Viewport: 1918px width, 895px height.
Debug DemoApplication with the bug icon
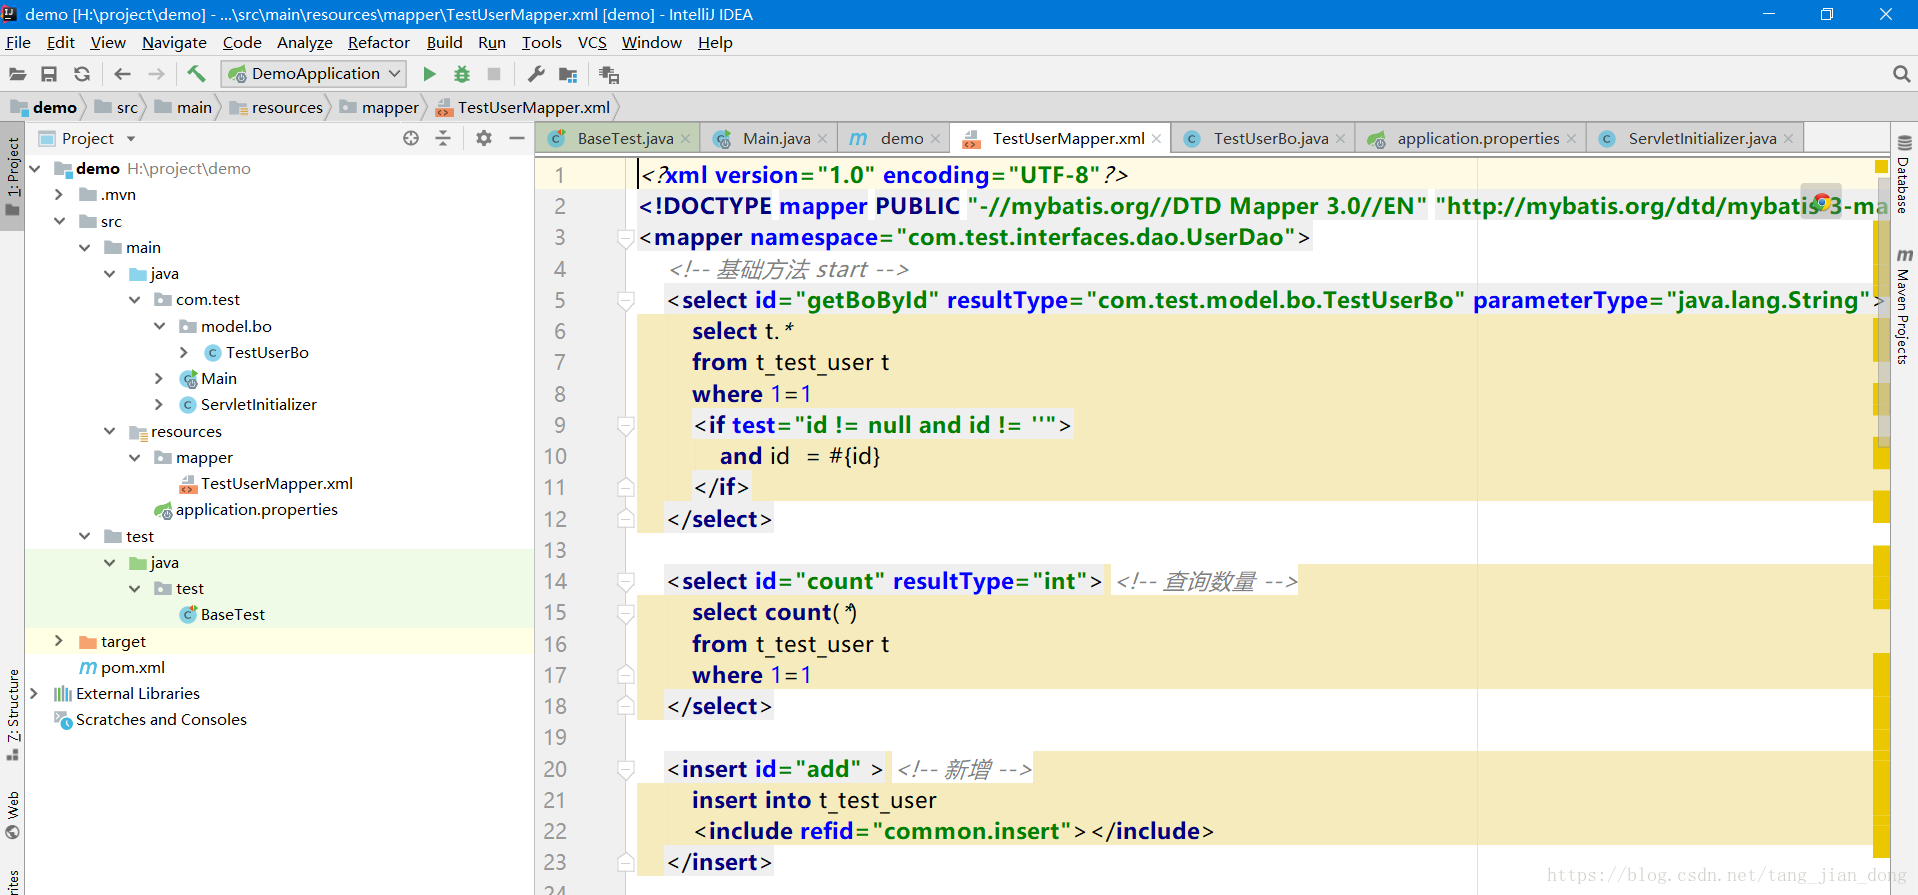tap(462, 74)
